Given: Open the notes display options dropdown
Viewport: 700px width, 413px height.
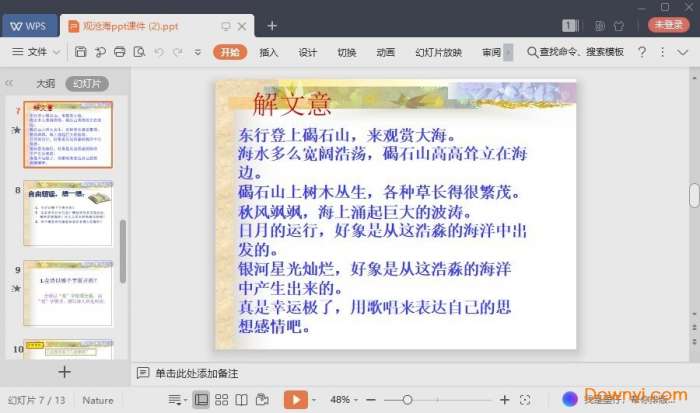Looking at the screenshot, I should click(177, 400).
